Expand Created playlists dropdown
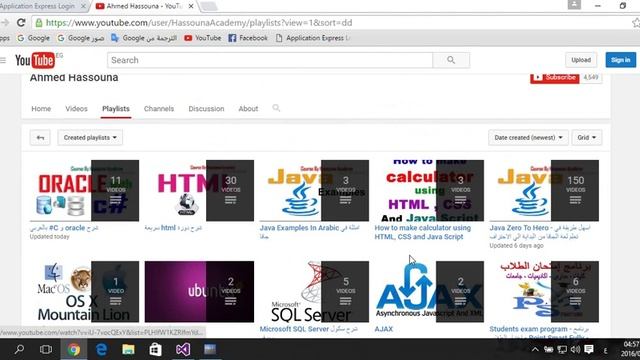This screenshot has height=360, width=640. [x=90, y=138]
